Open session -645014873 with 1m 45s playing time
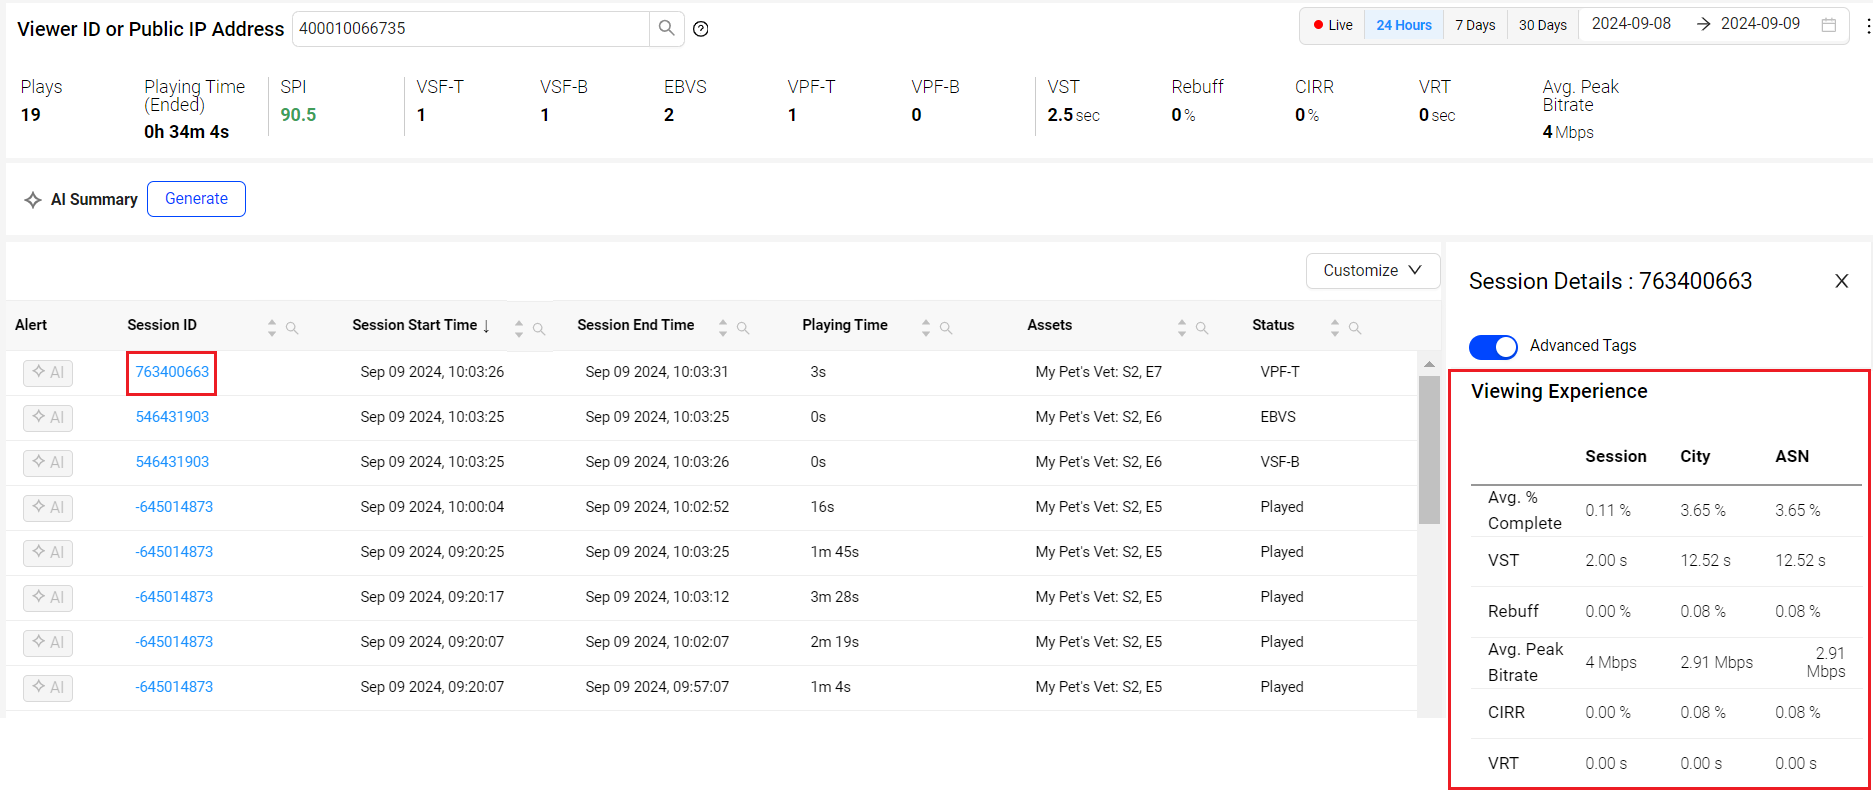The height and width of the screenshot is (791, 1873). coord(174,552)
